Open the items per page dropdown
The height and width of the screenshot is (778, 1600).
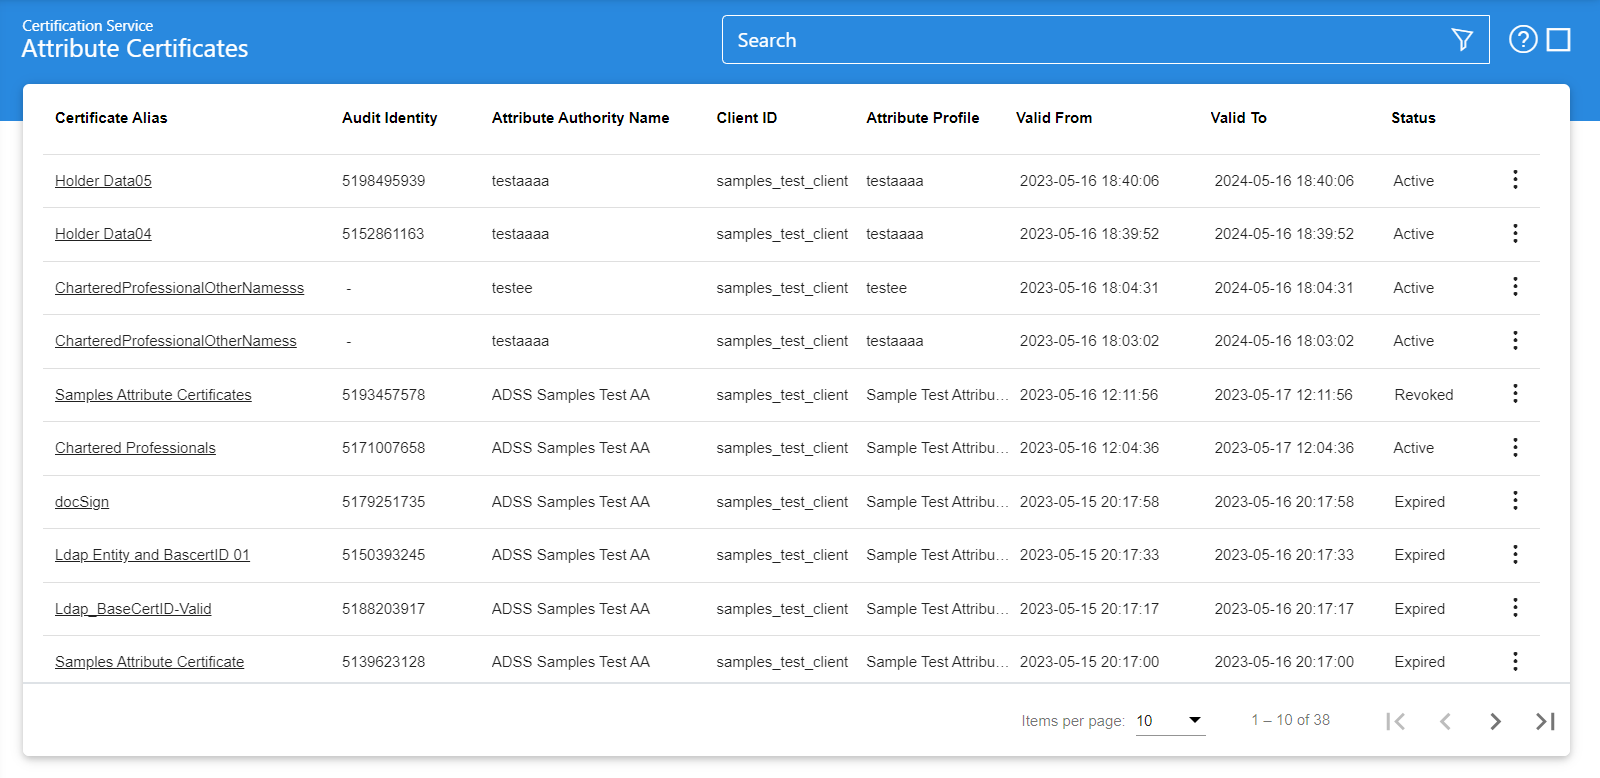click(x=1170, y=721)
